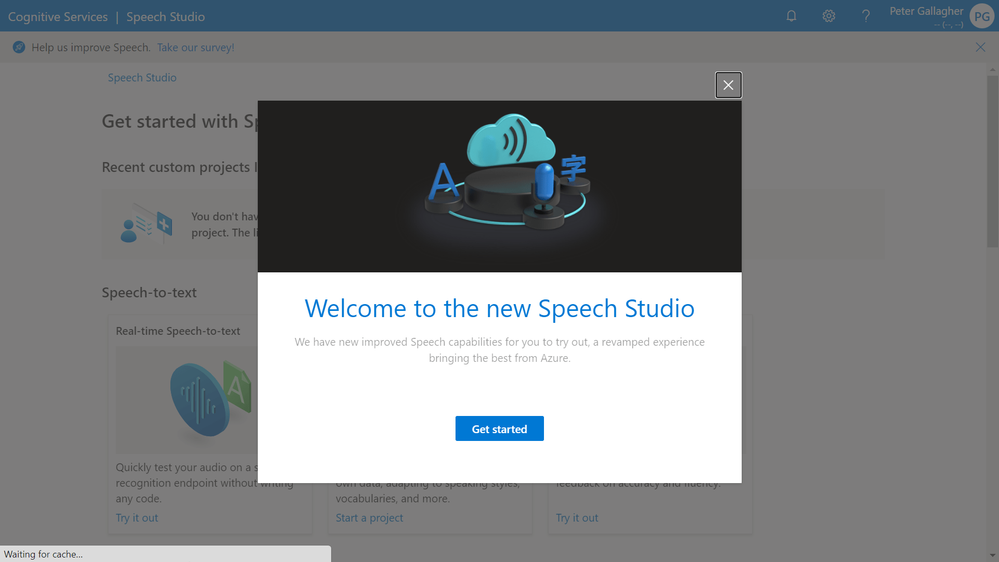Click the Speech Studio header title
The height and width of the screenshot is (562, 999).
(x=165, y=16)
